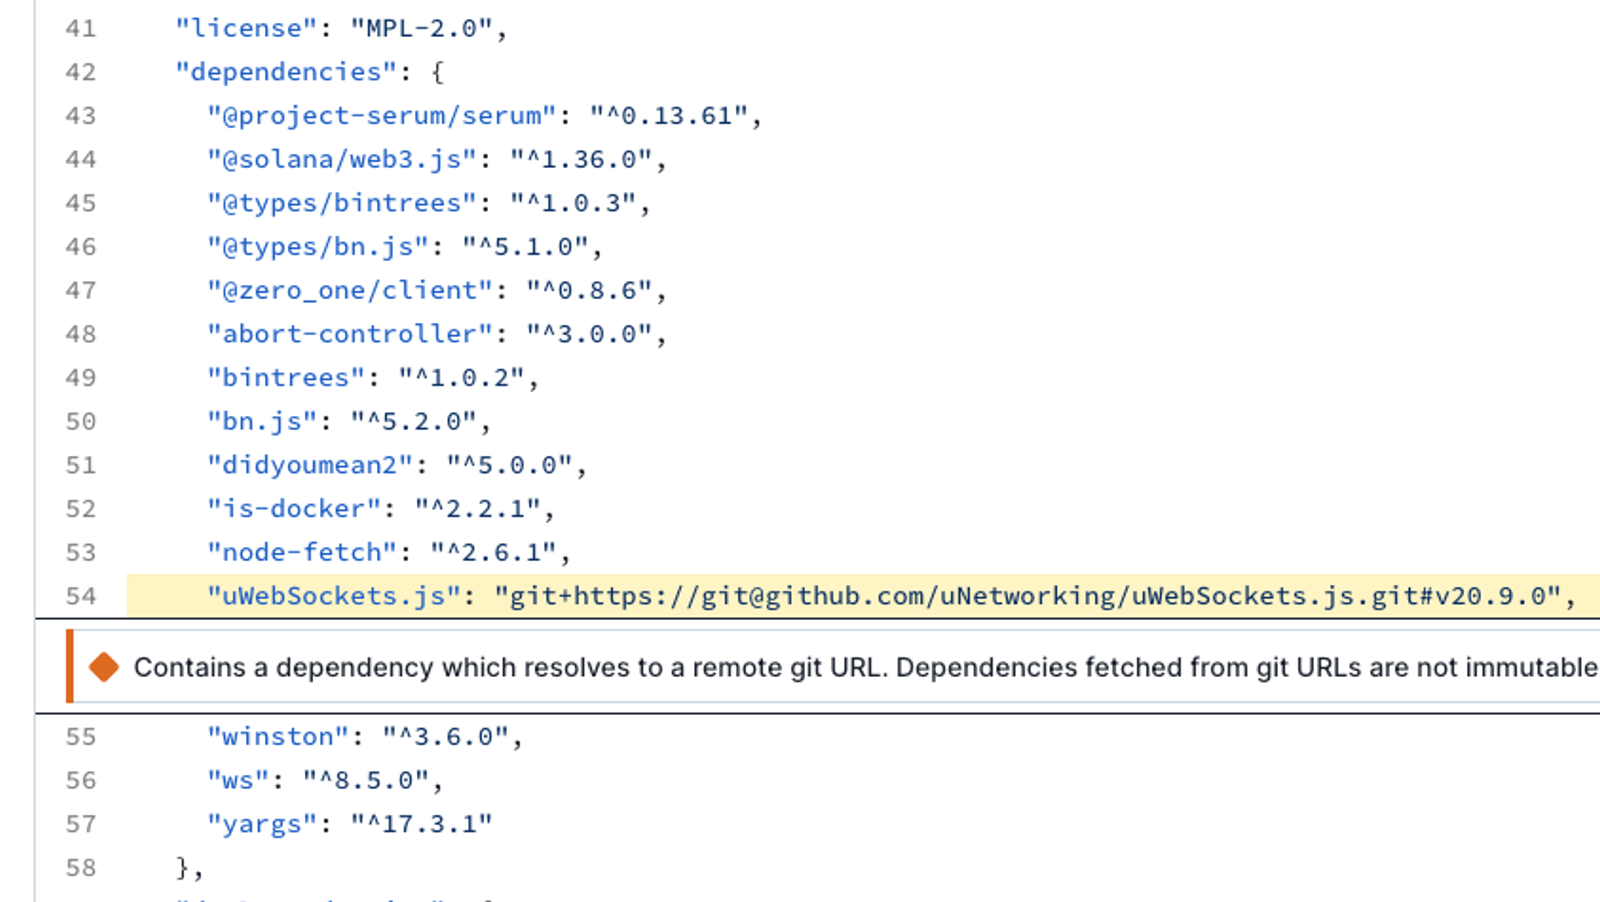Screen dimensions: 1600x902
Task: Click "@types/bintrees" dependency name
Action: (341, 203)
